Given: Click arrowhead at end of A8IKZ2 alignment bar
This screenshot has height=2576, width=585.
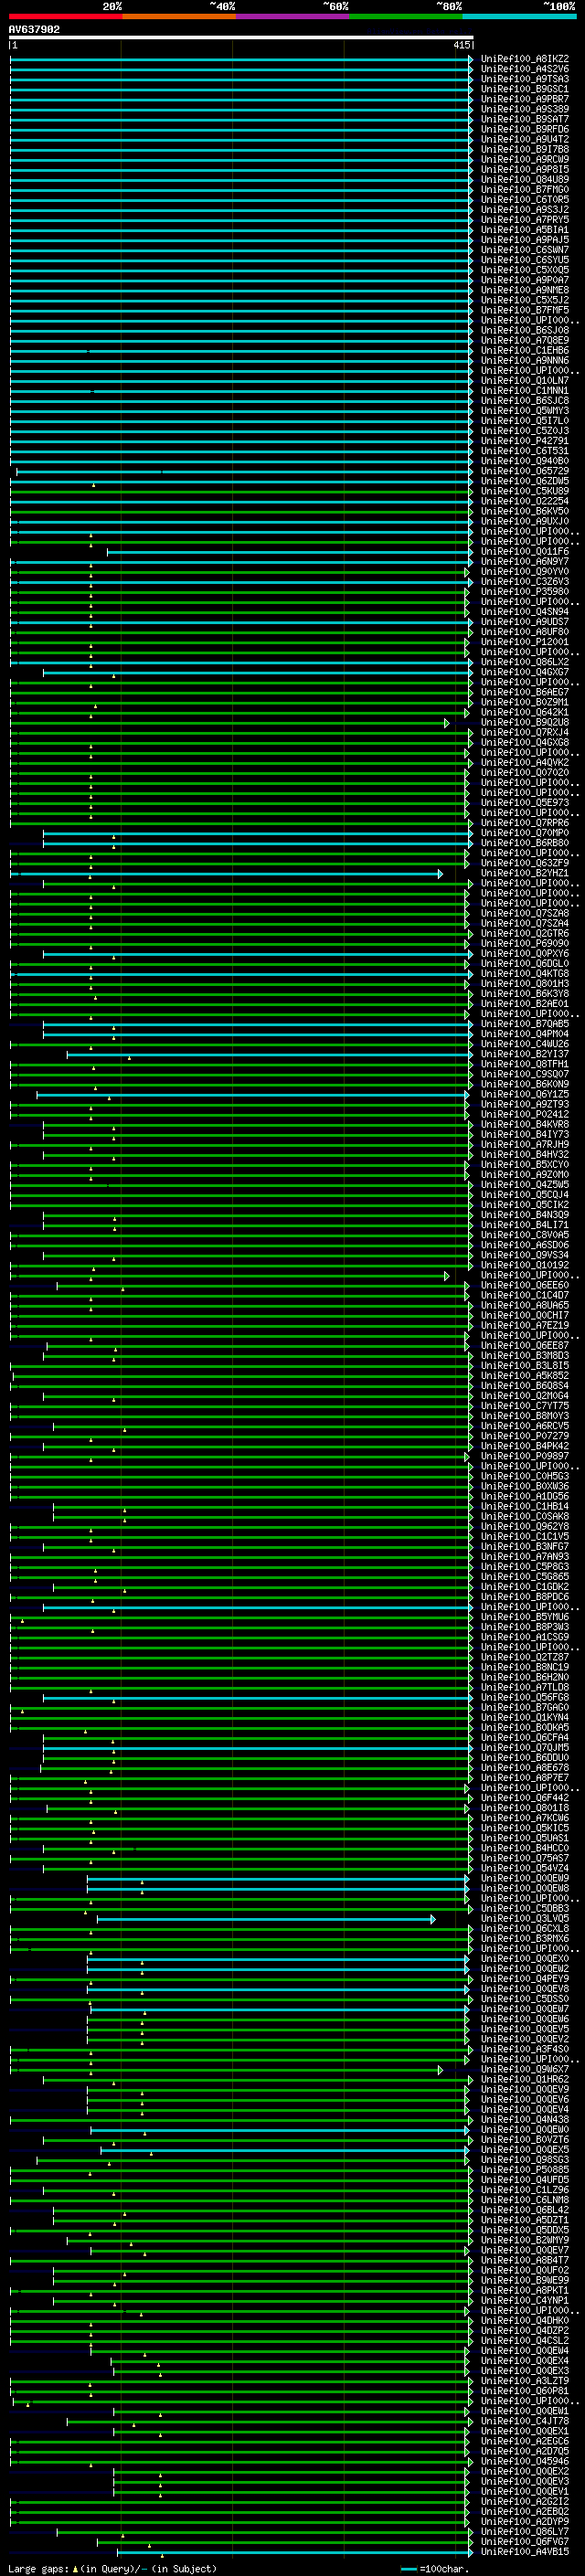Looking at the screenshot, I should point(470,59).
